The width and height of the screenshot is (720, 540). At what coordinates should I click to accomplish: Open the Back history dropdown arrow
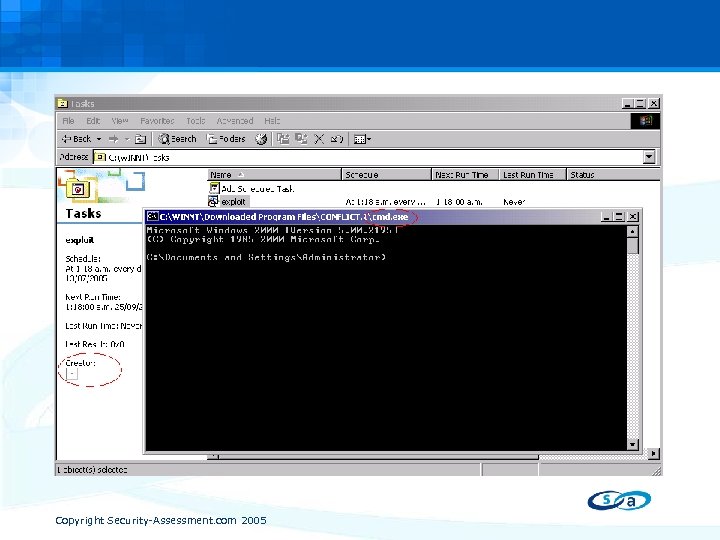[98, 139]
